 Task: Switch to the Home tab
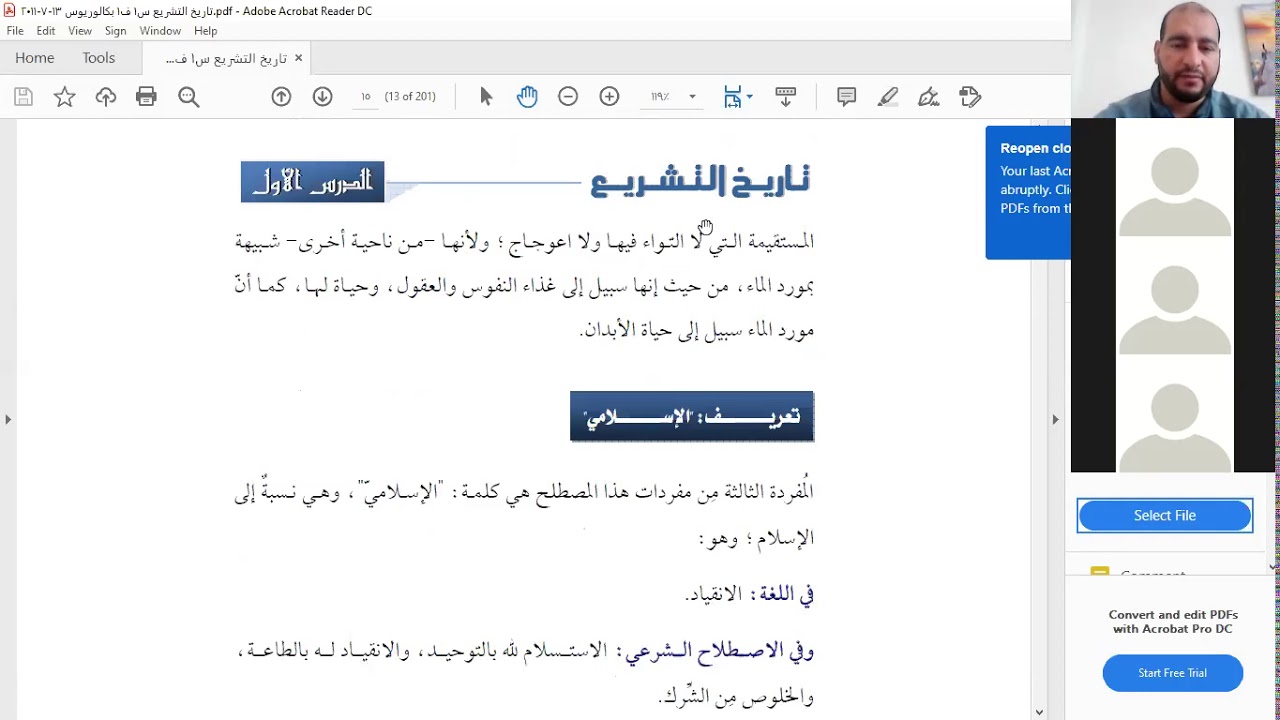tap(35, 58)
